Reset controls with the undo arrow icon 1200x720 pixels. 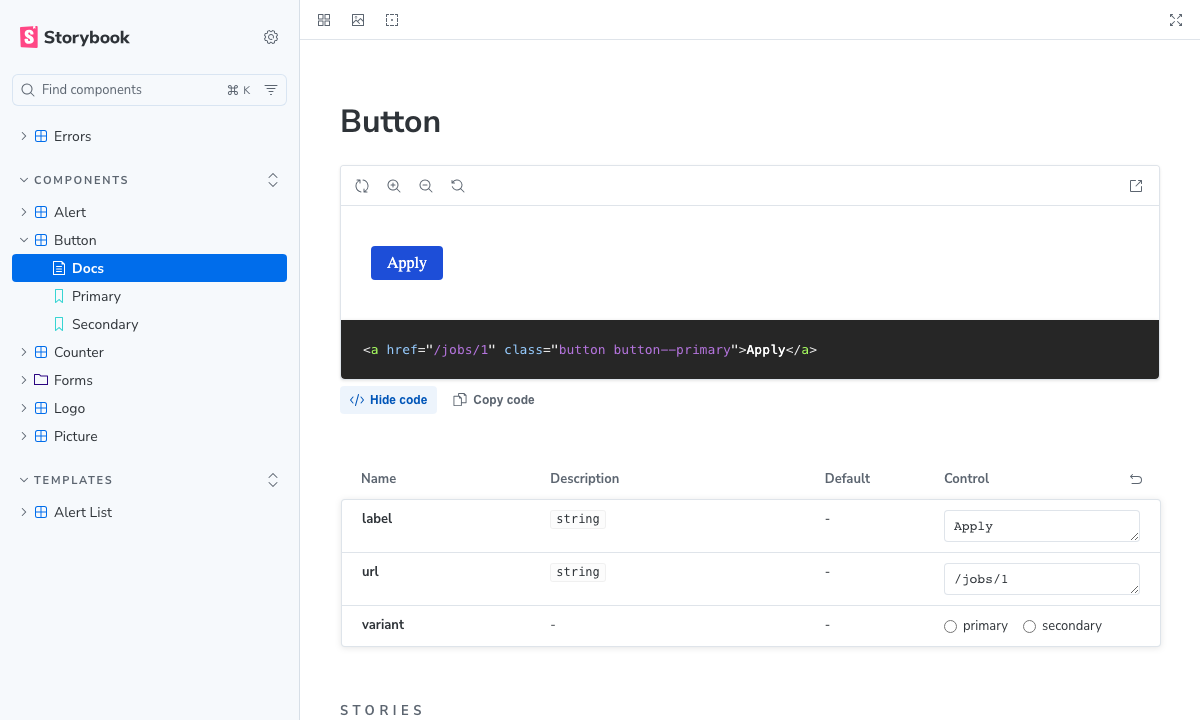point(1136,479)
